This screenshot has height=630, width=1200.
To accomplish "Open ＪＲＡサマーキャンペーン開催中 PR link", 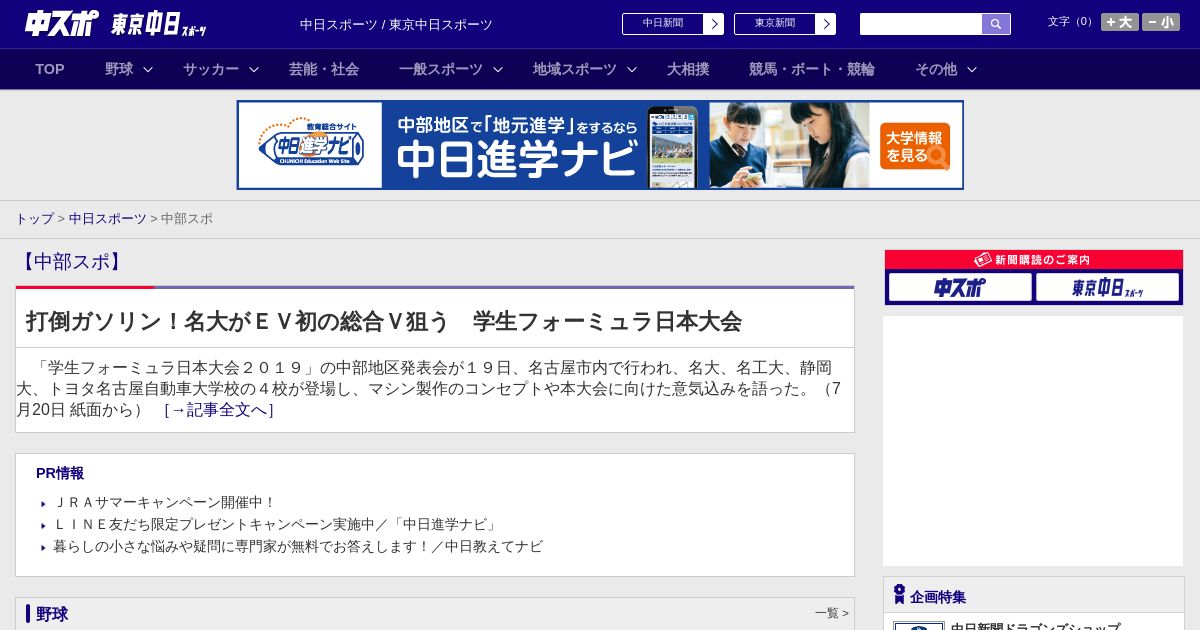I will [x=164, y=502].
